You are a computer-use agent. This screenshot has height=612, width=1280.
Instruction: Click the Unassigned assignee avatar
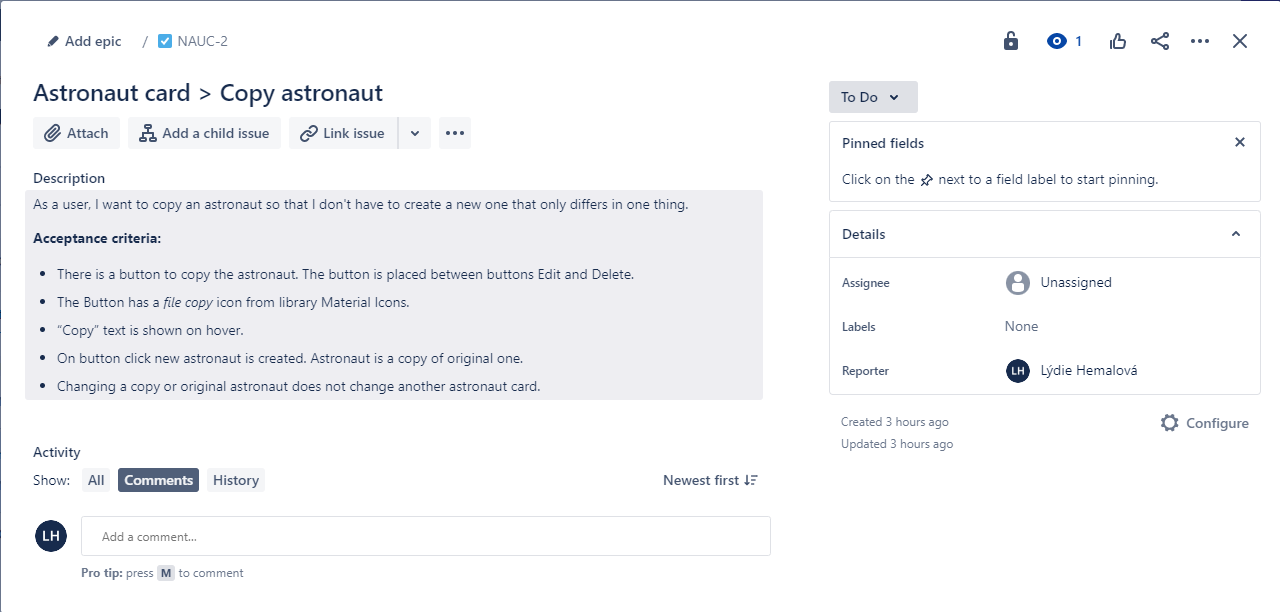point(1017,283)
